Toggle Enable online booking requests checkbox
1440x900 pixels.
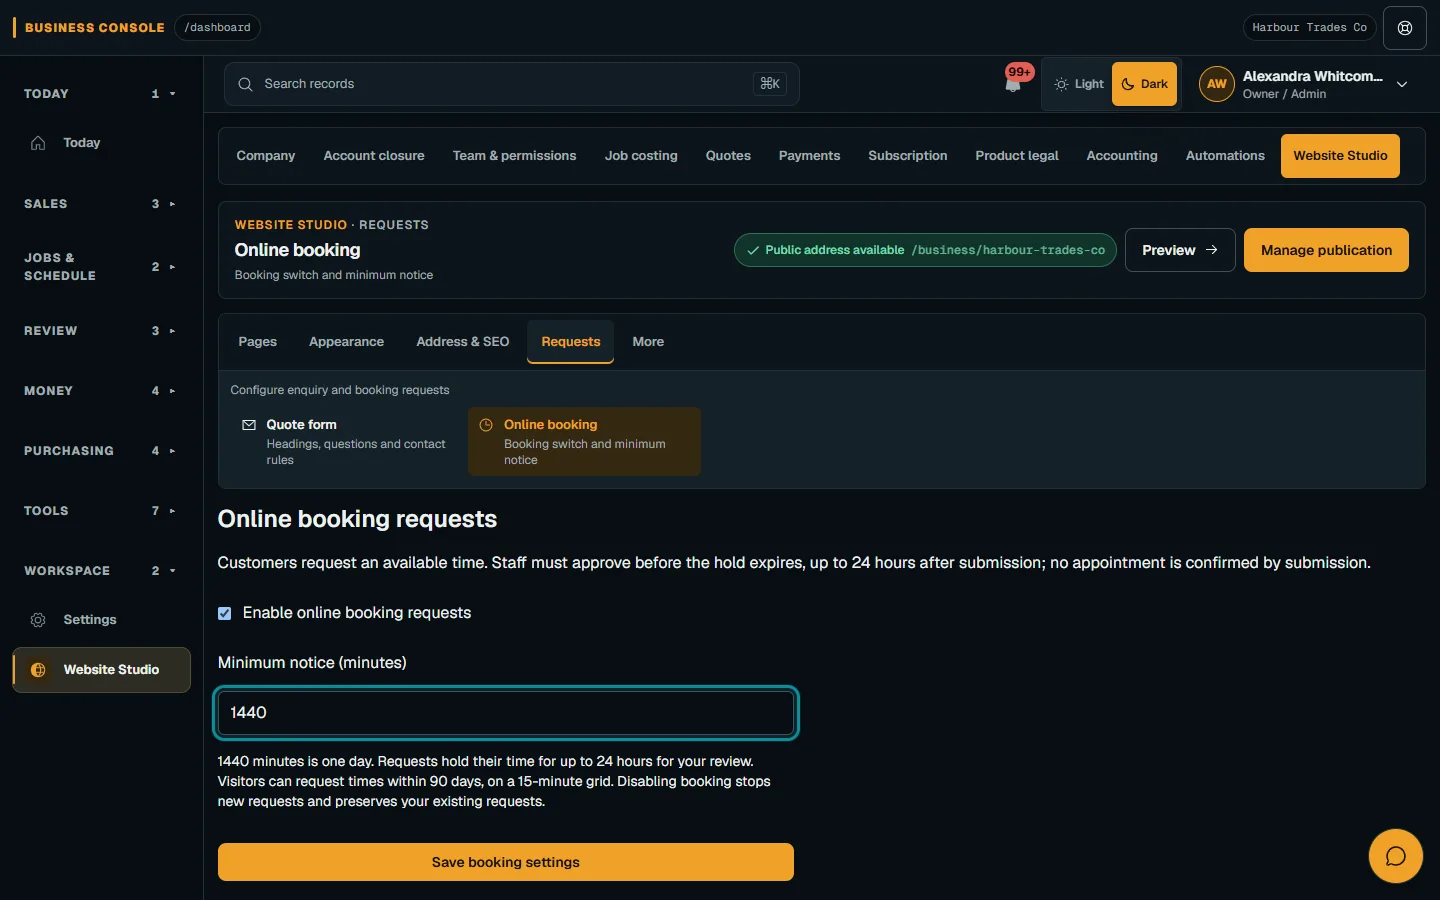click(225, 613)
